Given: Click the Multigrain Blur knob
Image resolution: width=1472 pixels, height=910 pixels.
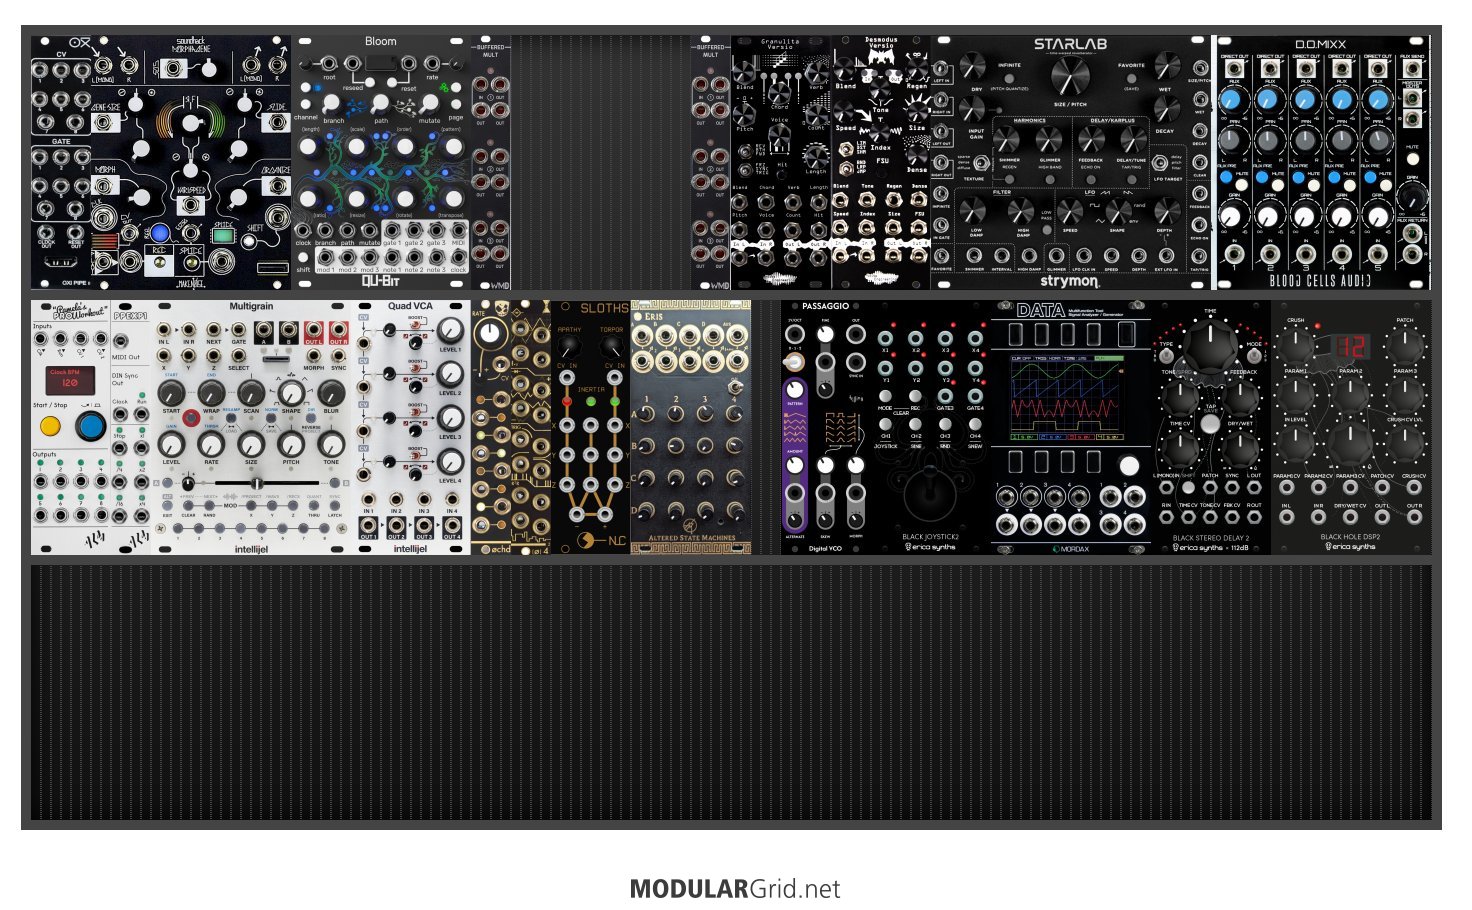Looking at the screenshot, I should click(x=331, y=391).
